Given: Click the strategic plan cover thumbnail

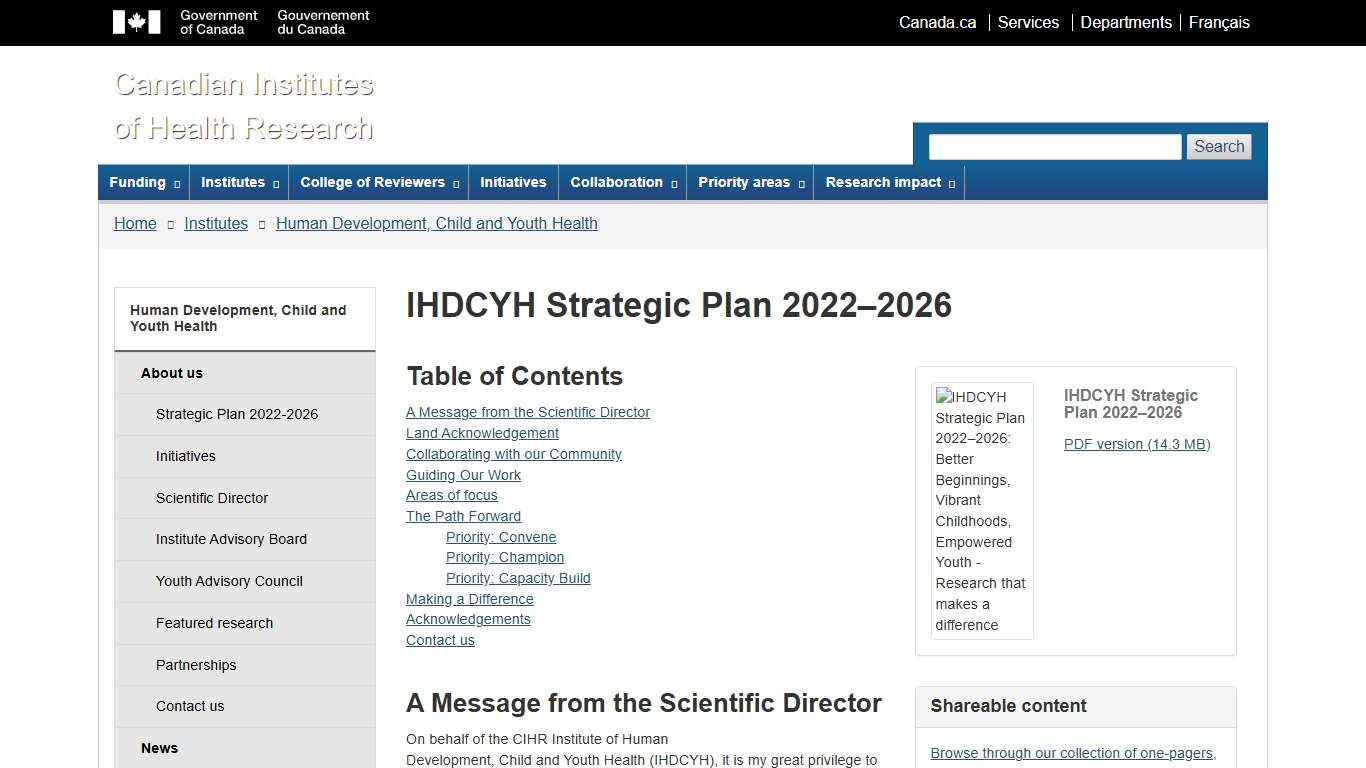Looking at the screenshot, I should click(x=982, y=509).
